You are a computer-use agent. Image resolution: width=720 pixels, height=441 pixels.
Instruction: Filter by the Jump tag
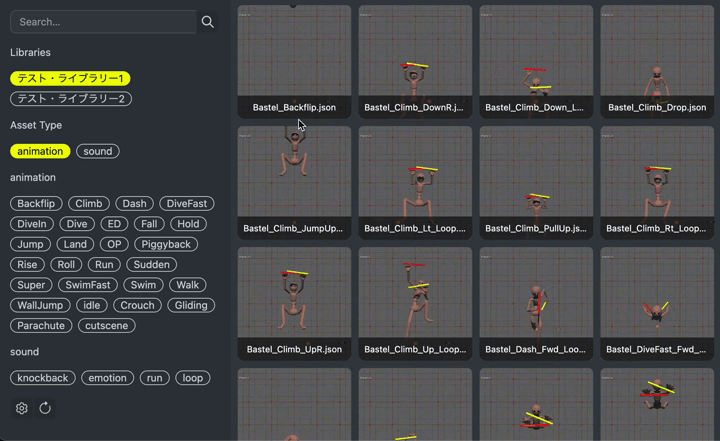[x=30, y=244]
